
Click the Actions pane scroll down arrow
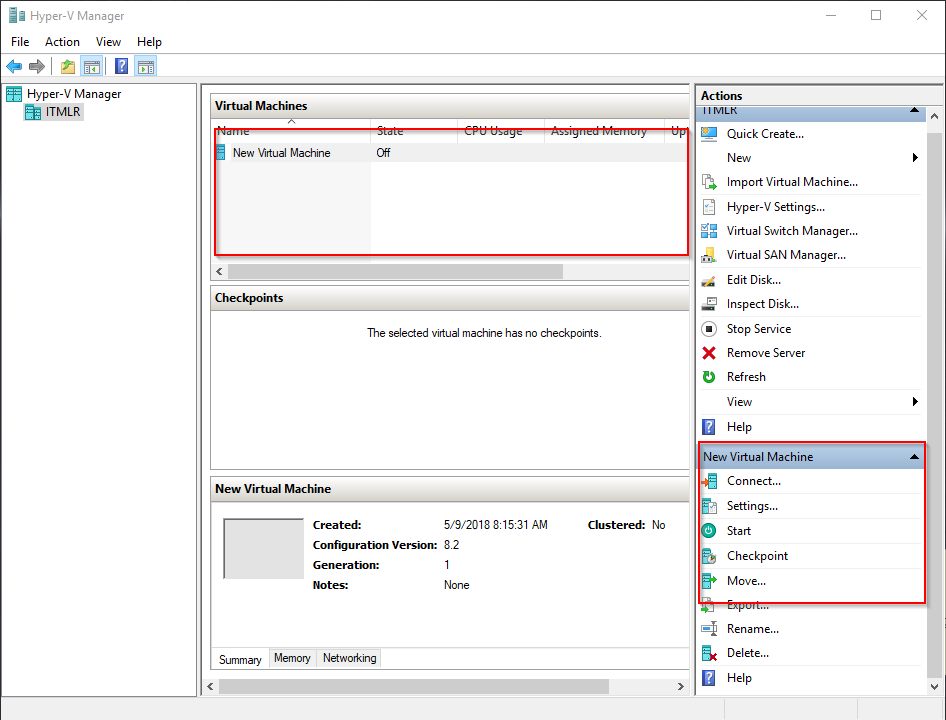[935, 686]
